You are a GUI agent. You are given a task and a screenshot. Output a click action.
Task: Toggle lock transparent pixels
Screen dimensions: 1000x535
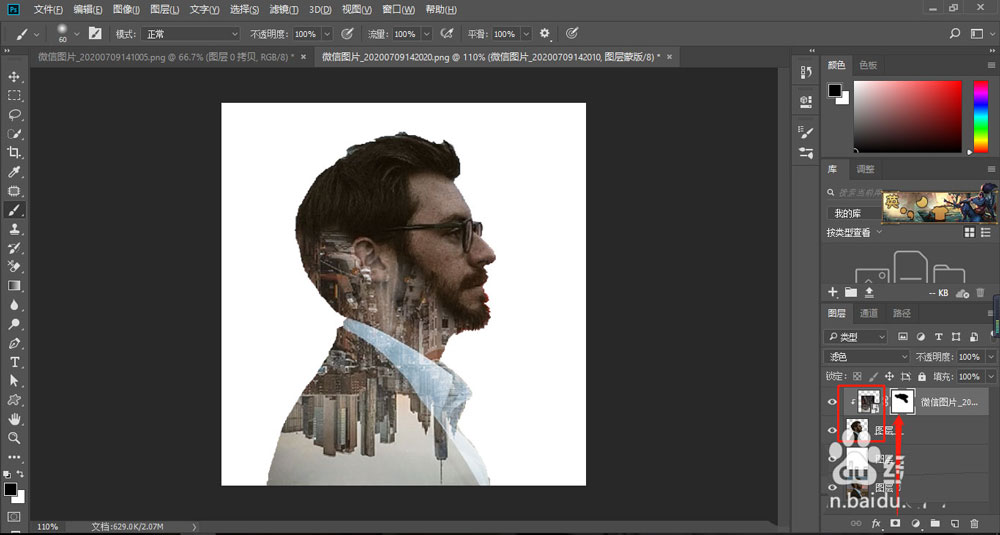click(x=857, y=377)
